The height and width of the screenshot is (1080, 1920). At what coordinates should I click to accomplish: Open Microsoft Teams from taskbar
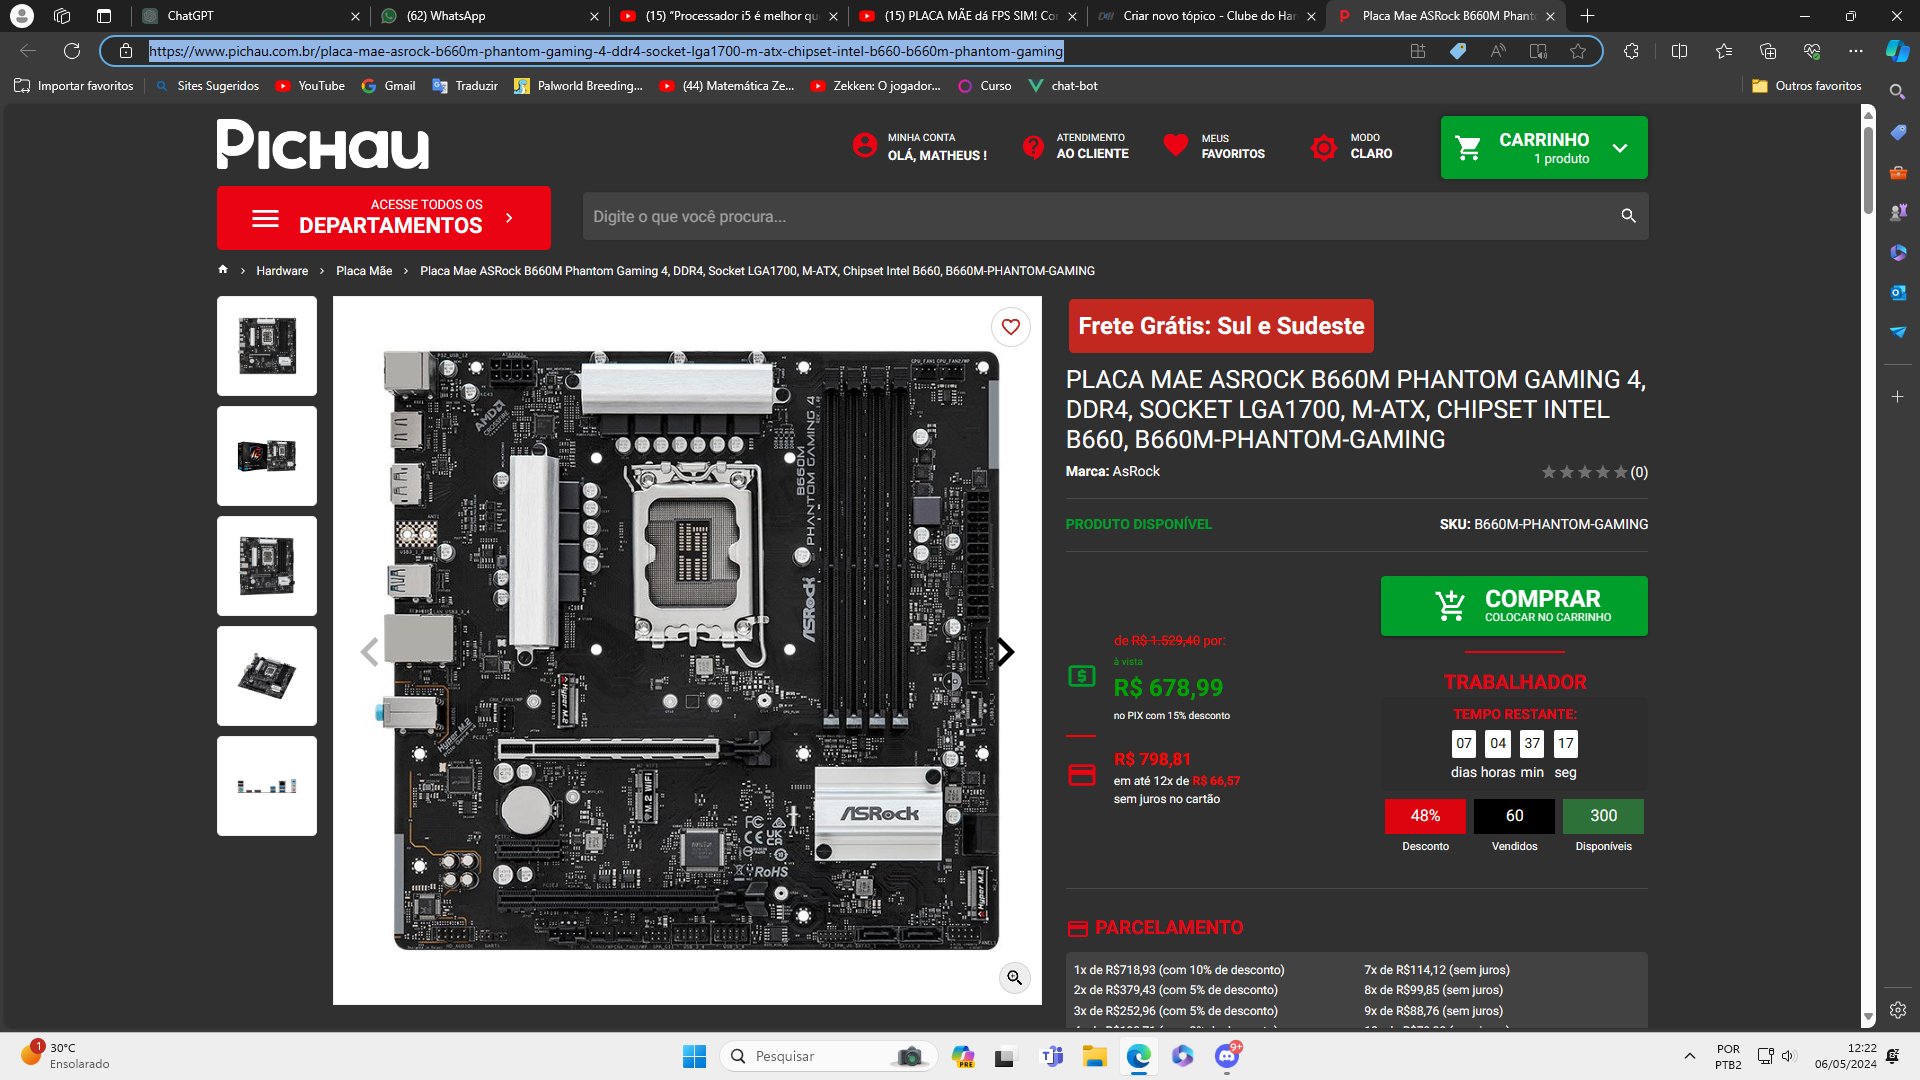click(x=1052, y=1056)
